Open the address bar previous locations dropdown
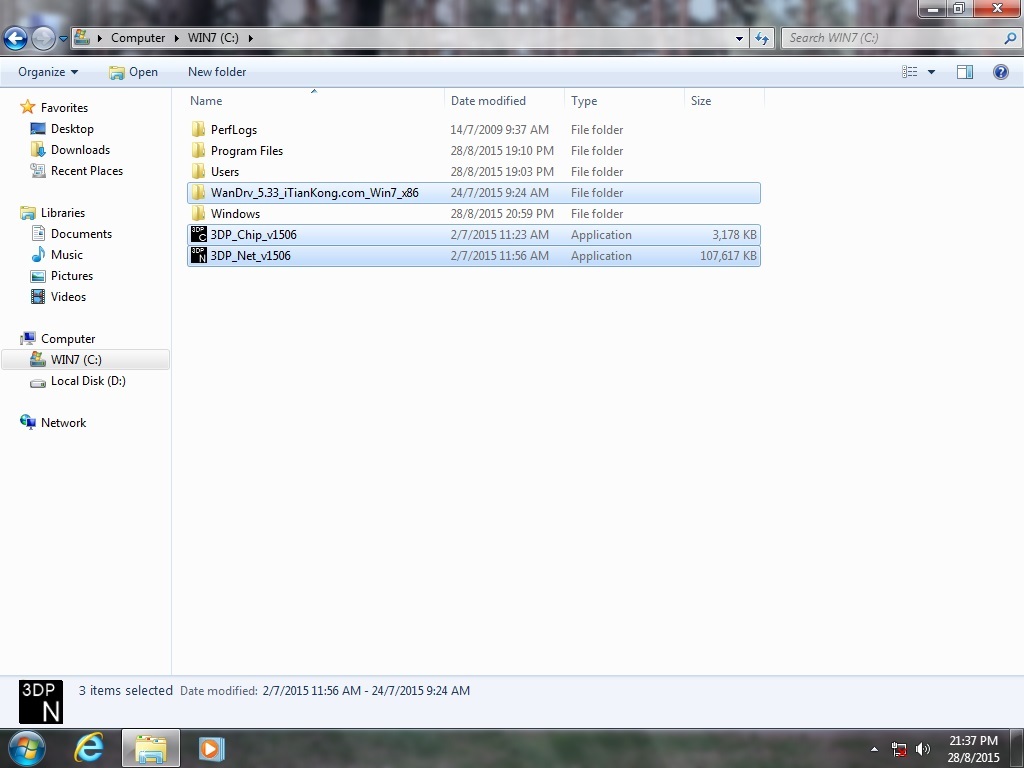This screenshot has height=768, width=1024. tap(739, 38)
